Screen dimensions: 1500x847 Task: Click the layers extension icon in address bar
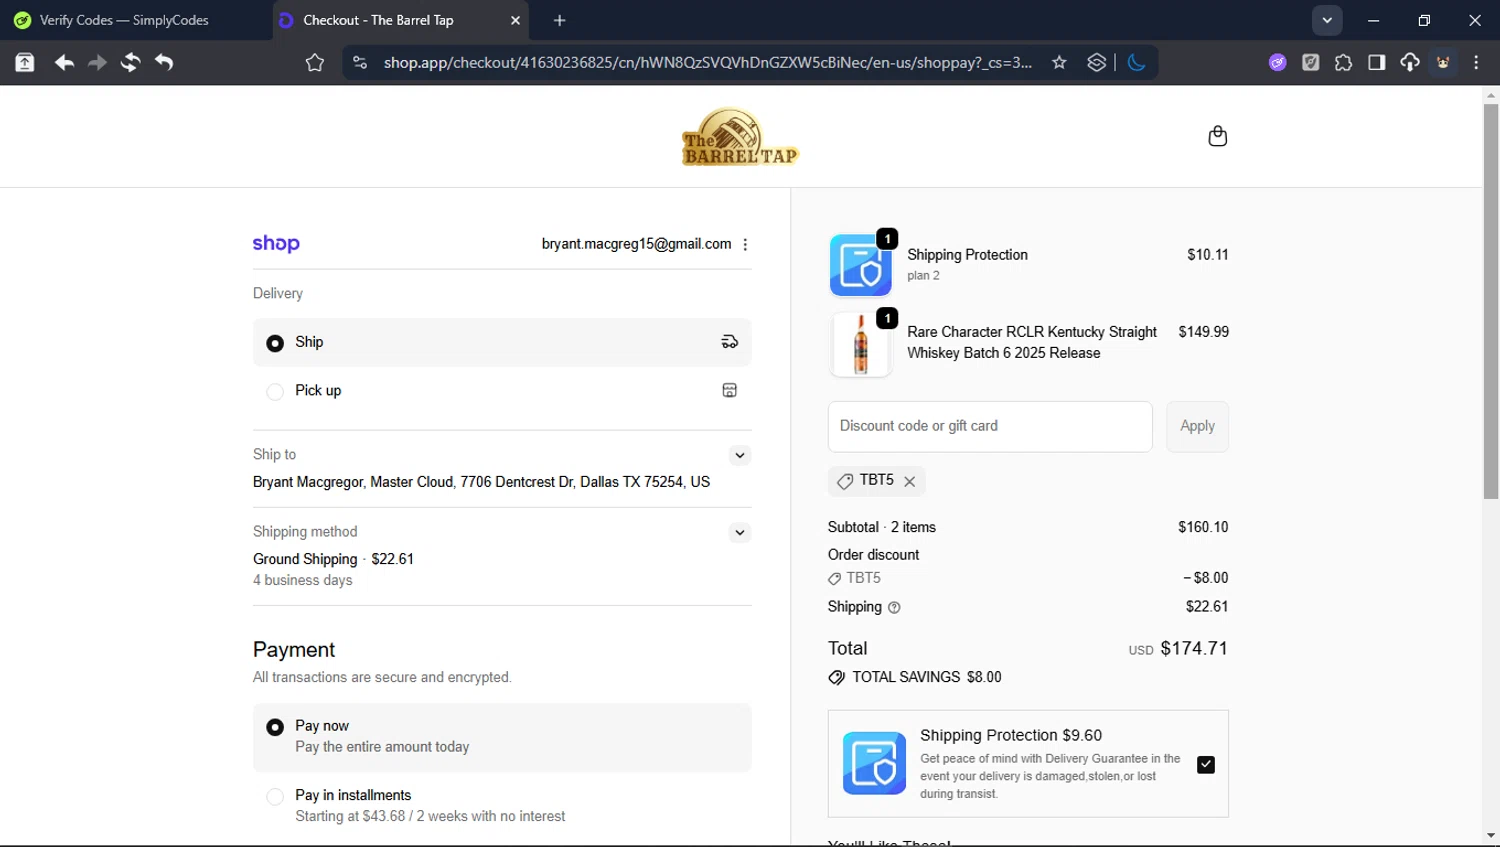pyautogui.click(x=1097, y=62)
